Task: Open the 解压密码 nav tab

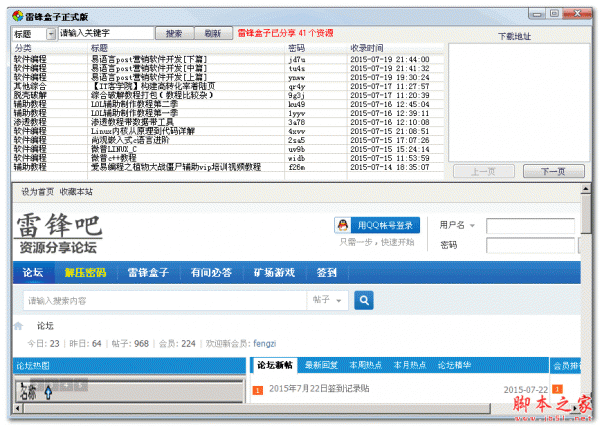Action: [85, 273]
